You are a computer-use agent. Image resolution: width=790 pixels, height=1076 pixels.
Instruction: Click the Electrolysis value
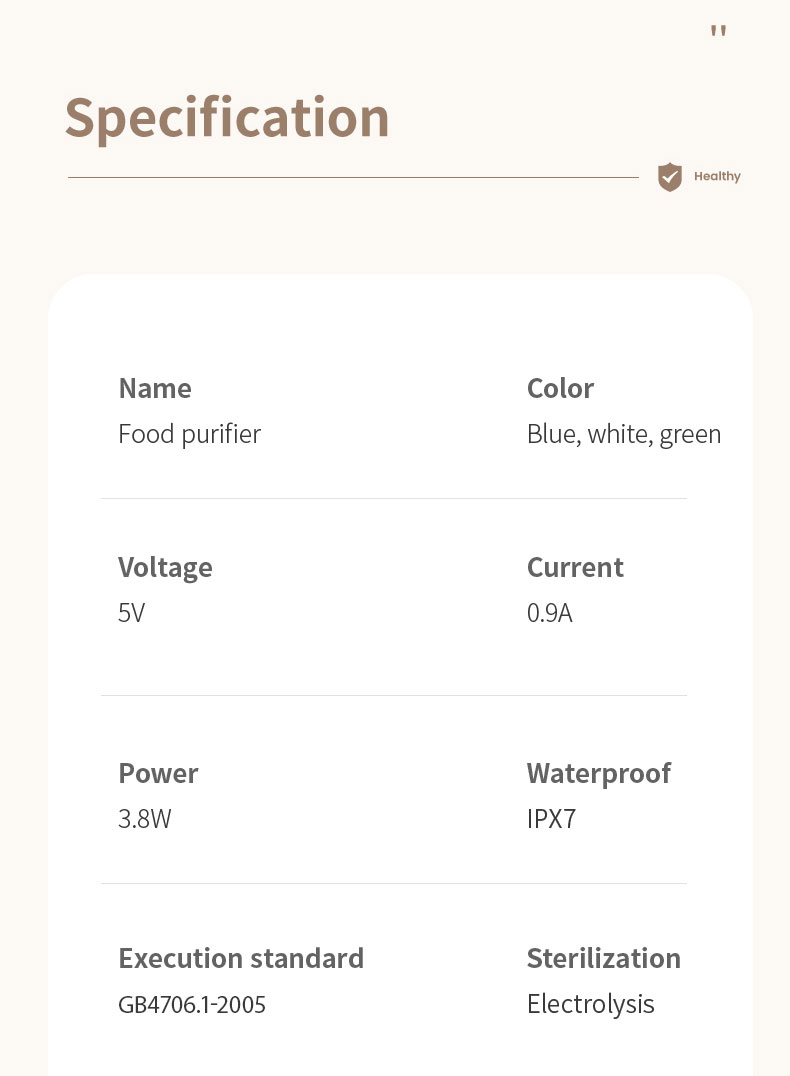[591, 1004]
